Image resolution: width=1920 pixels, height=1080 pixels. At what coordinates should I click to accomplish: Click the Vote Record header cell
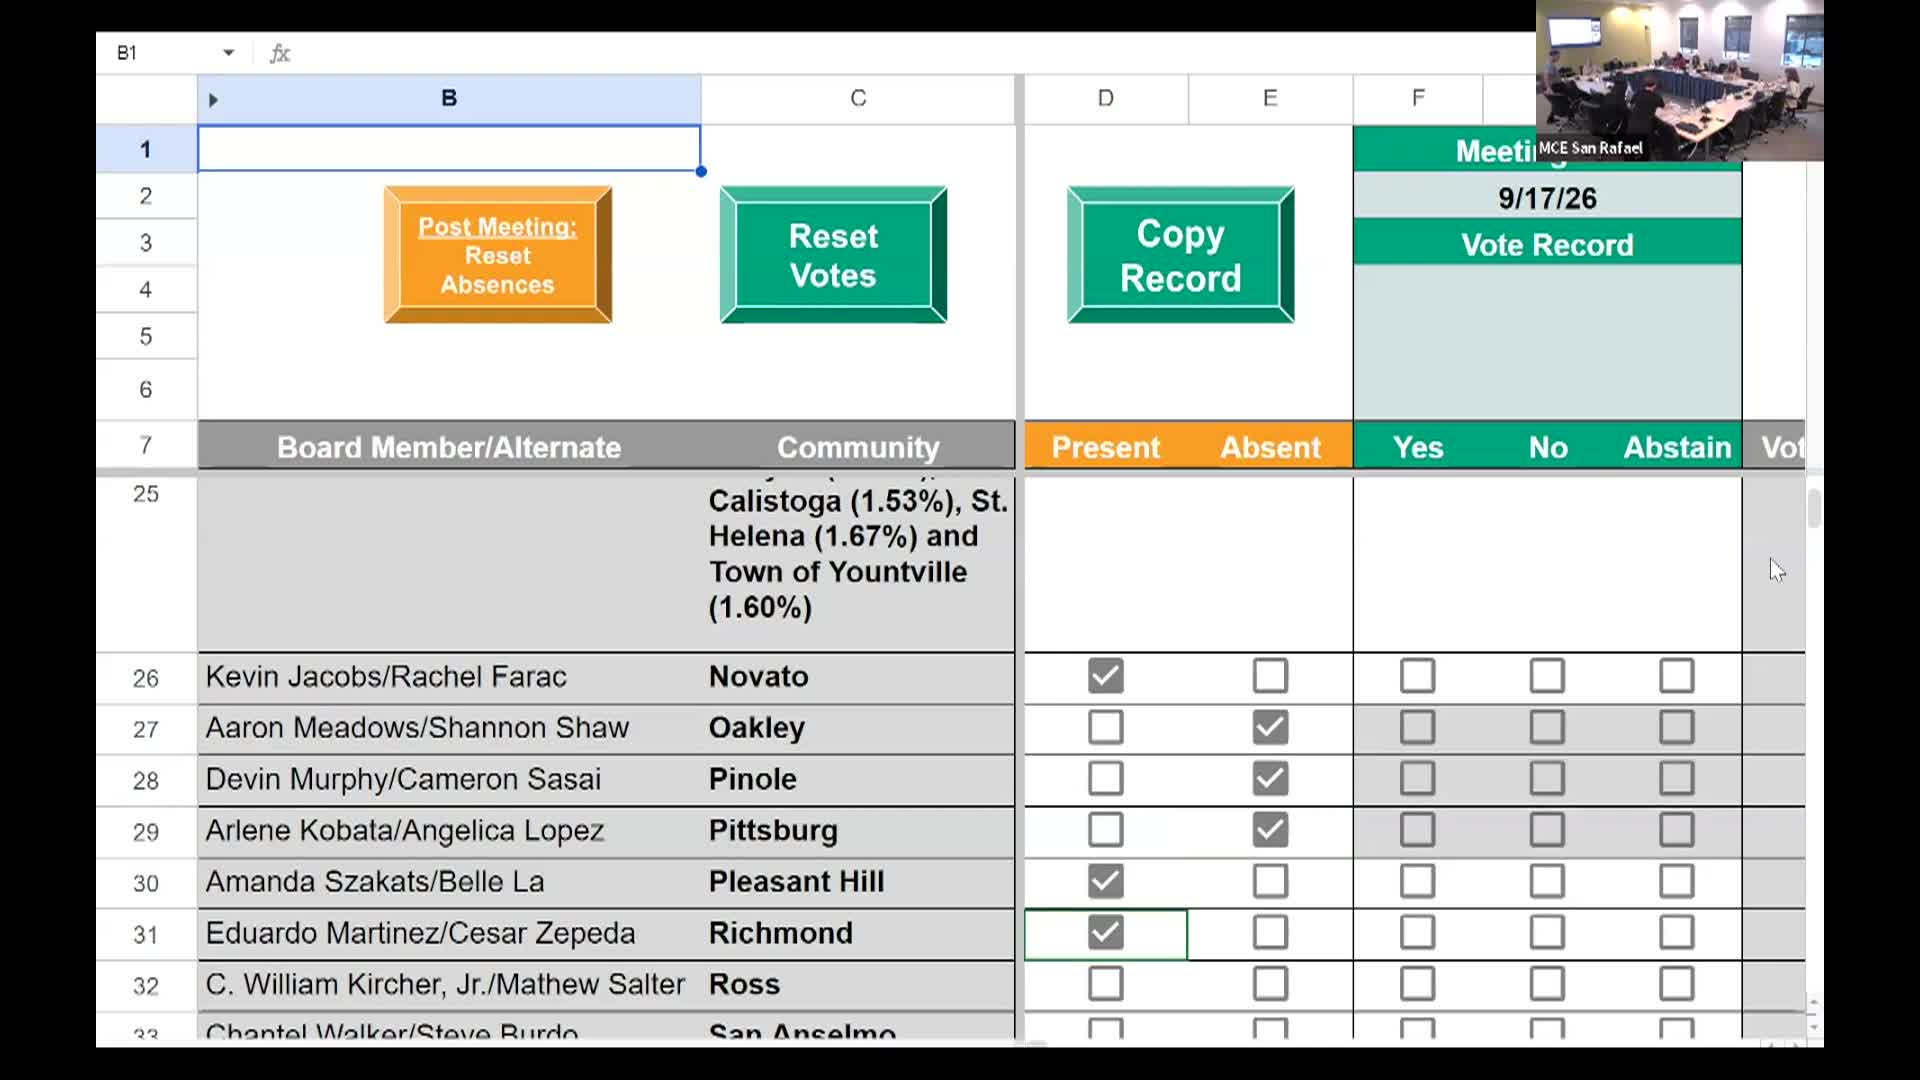[x=1547, y=245]
